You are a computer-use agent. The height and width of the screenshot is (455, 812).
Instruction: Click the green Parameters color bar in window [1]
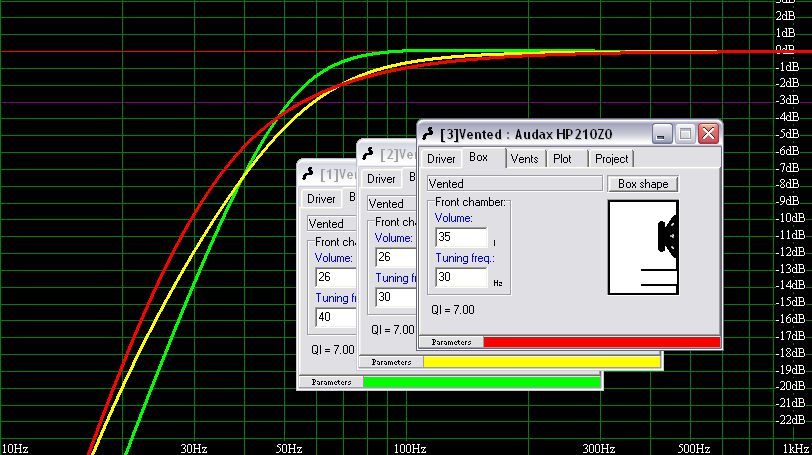click(482, 382)
